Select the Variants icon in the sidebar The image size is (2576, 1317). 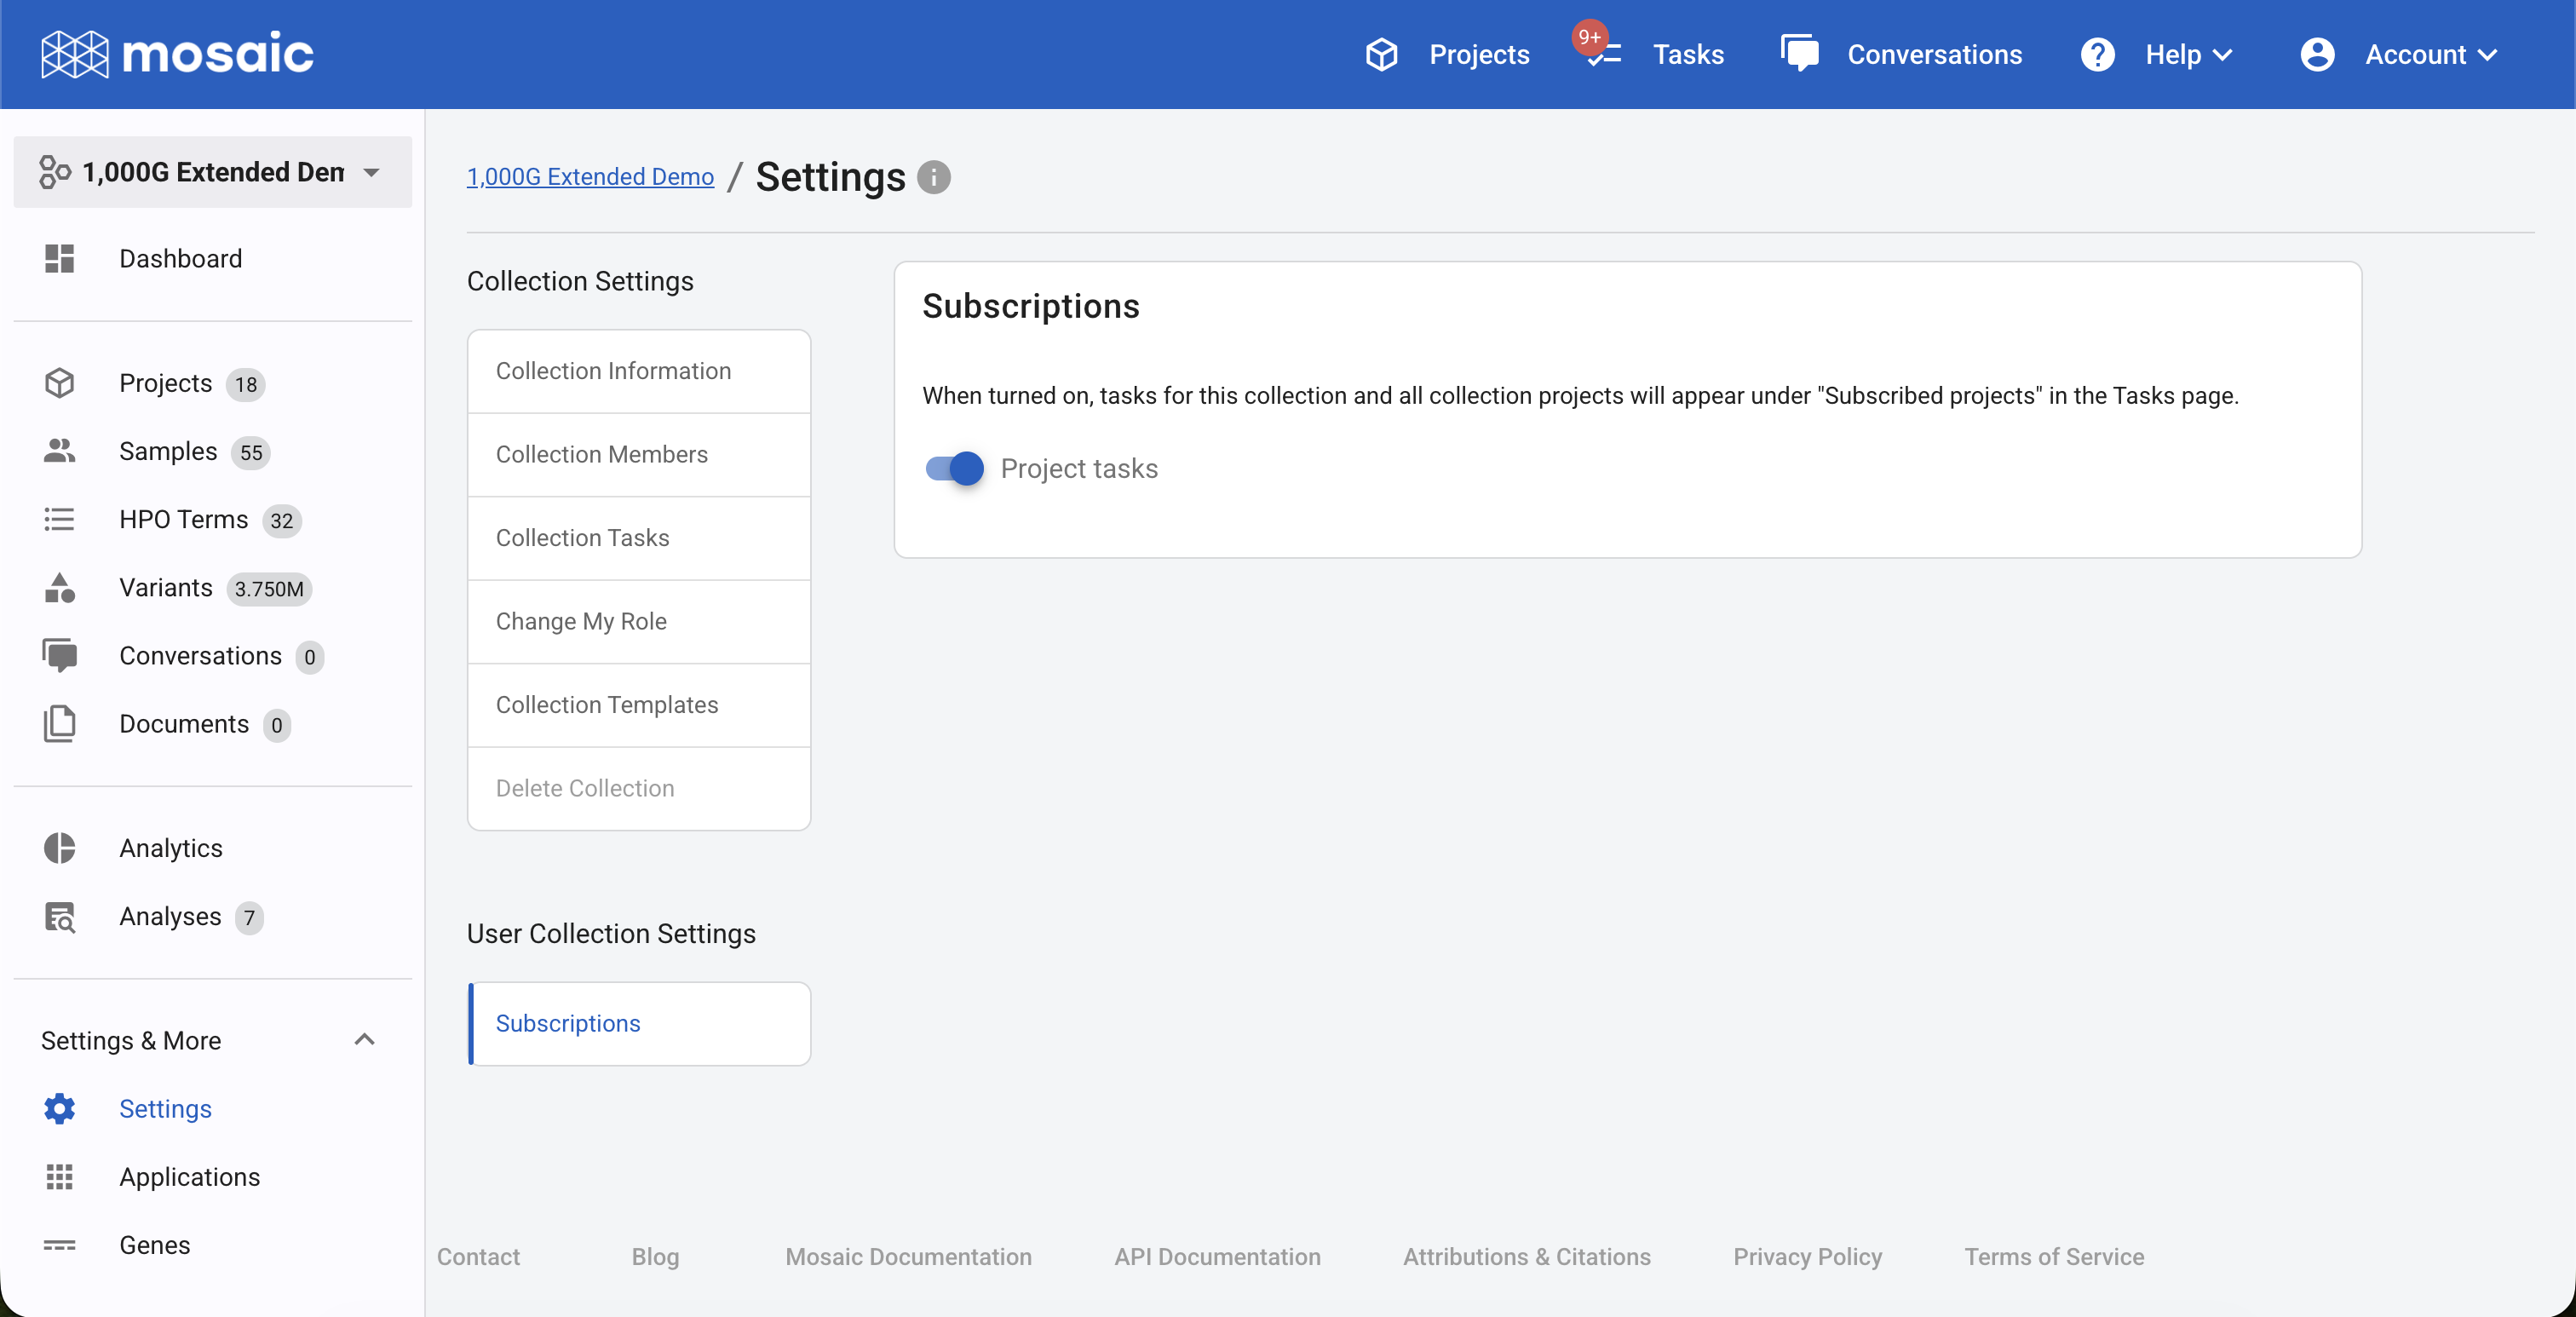click(59, 588)
